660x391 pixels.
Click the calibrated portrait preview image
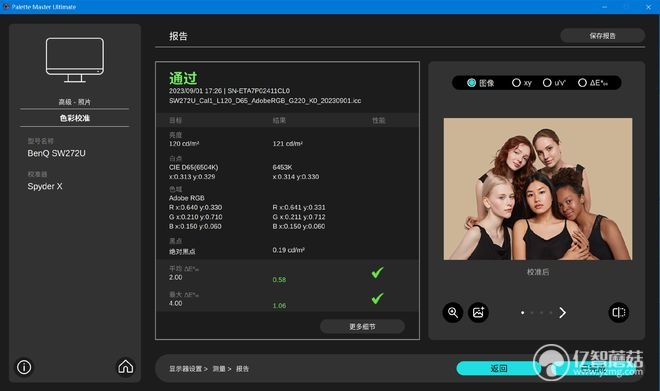tap(538, 189)
